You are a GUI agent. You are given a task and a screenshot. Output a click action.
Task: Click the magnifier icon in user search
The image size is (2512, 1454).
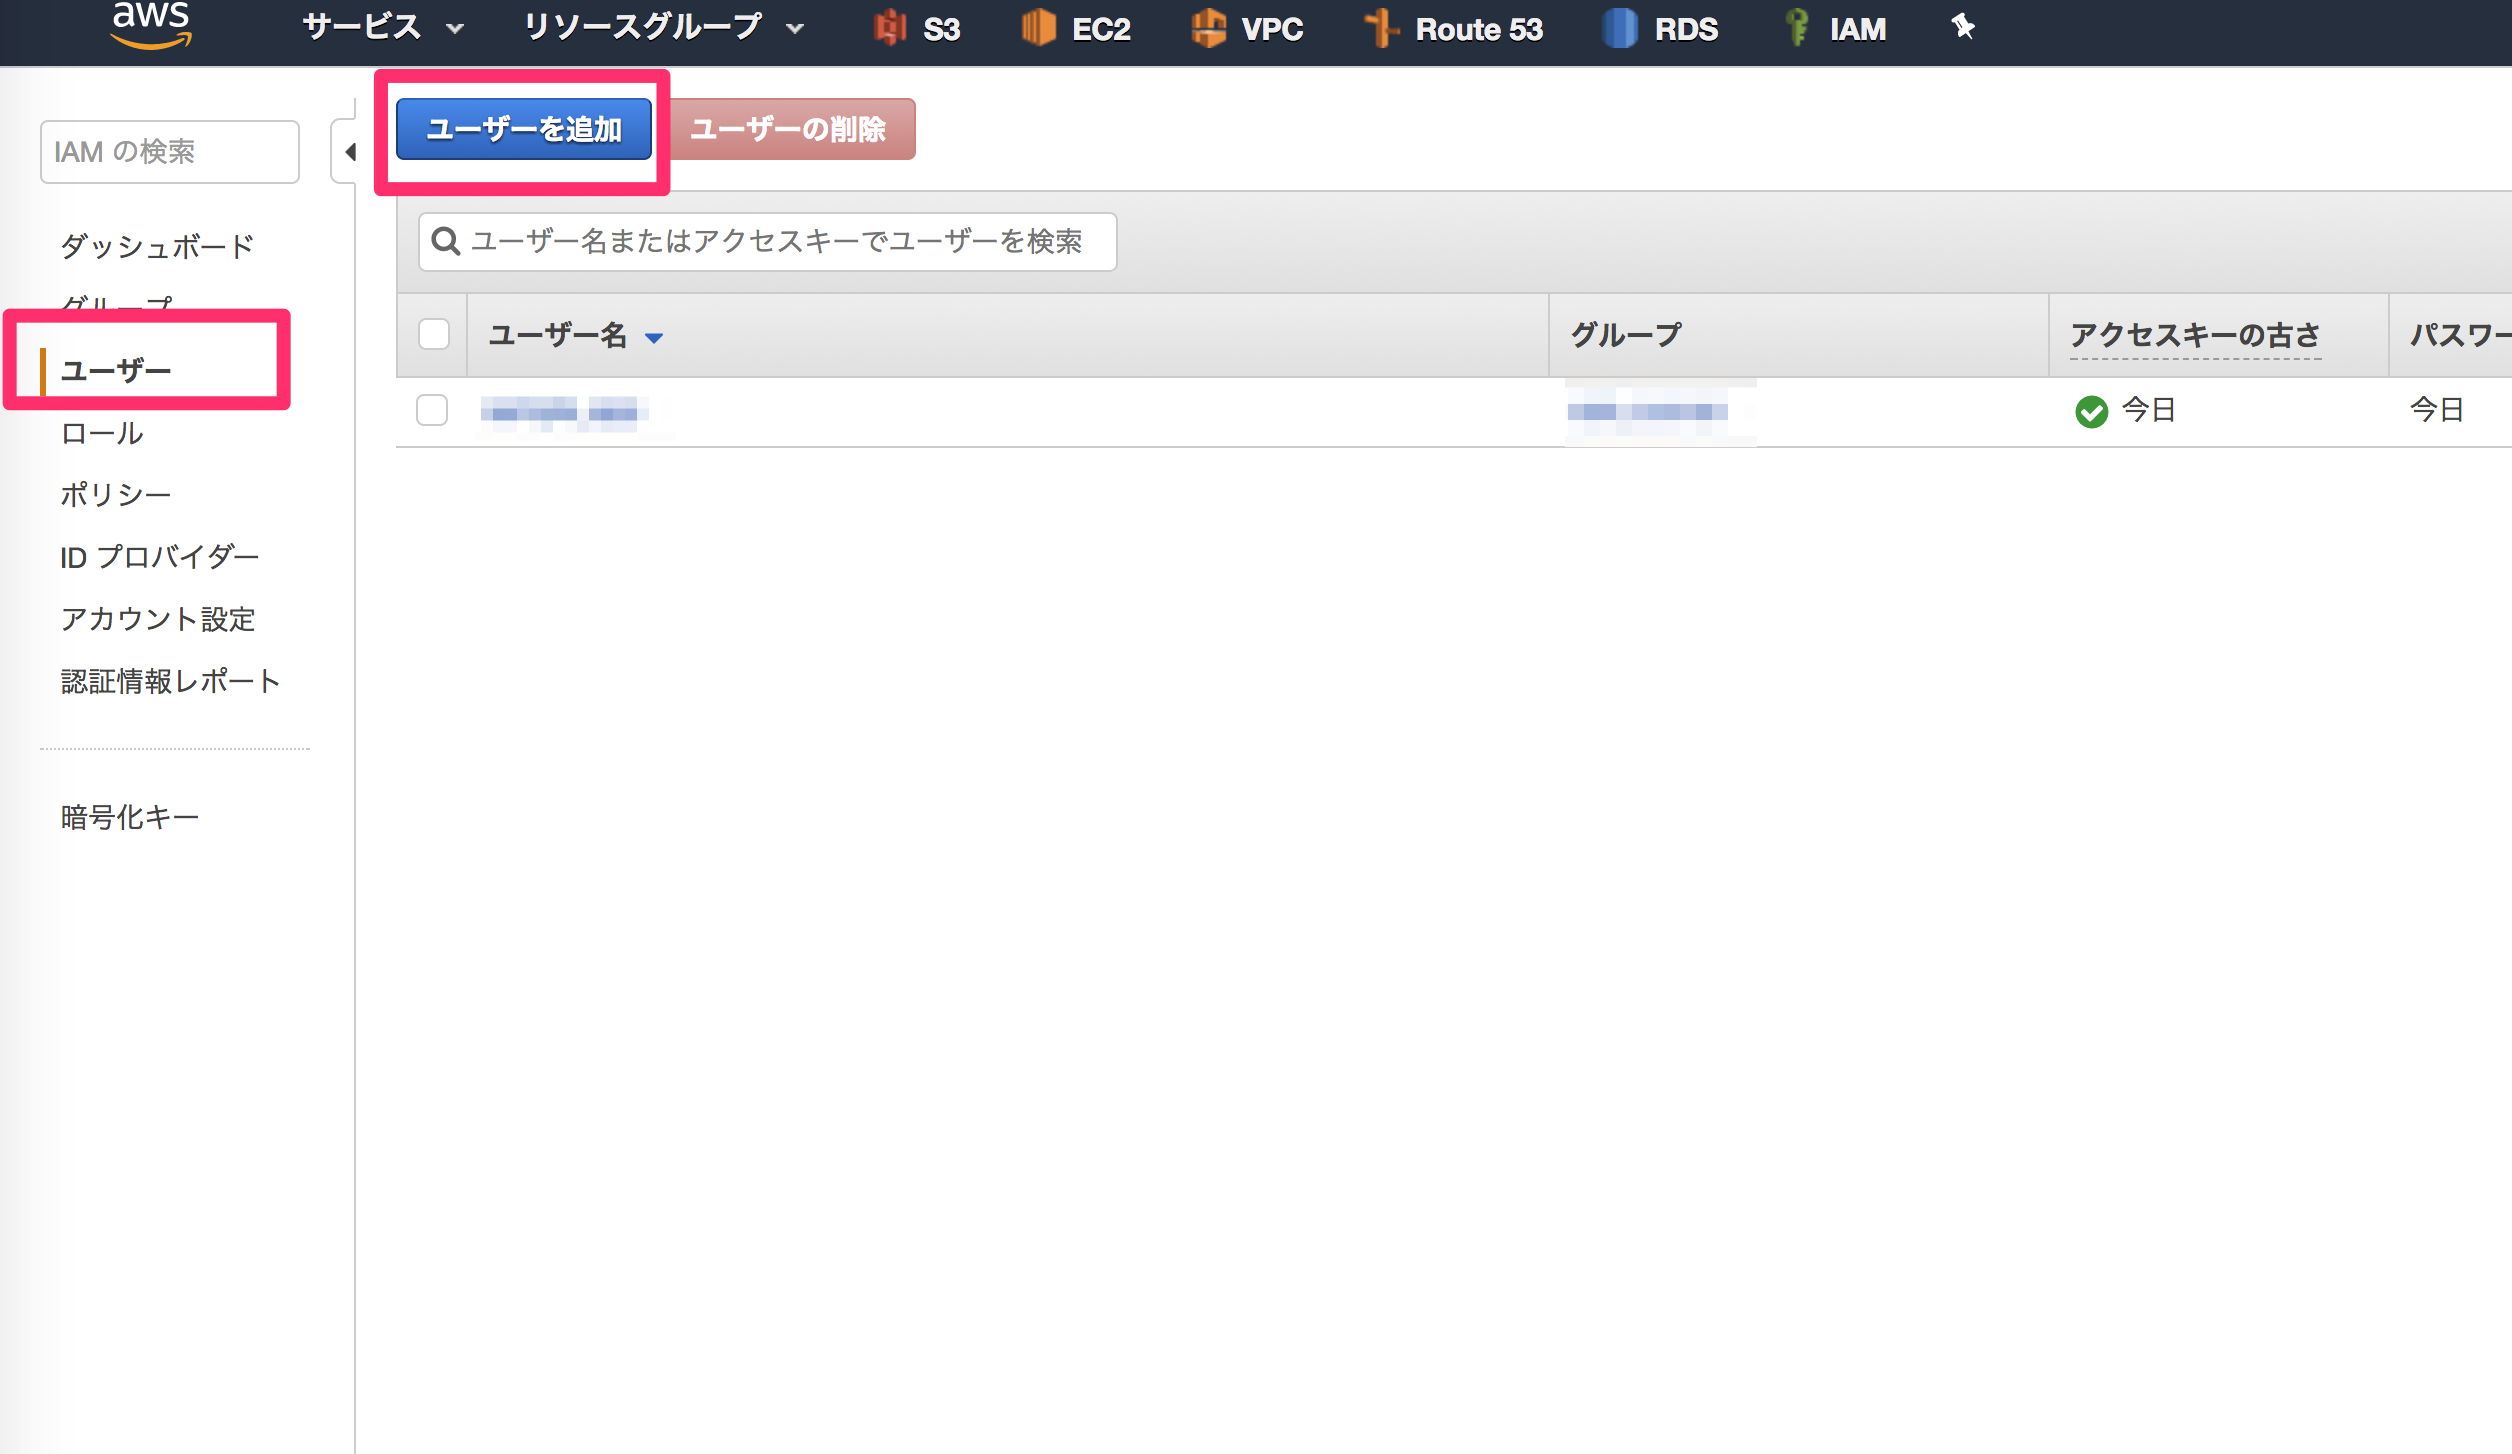tap(446, 241)
